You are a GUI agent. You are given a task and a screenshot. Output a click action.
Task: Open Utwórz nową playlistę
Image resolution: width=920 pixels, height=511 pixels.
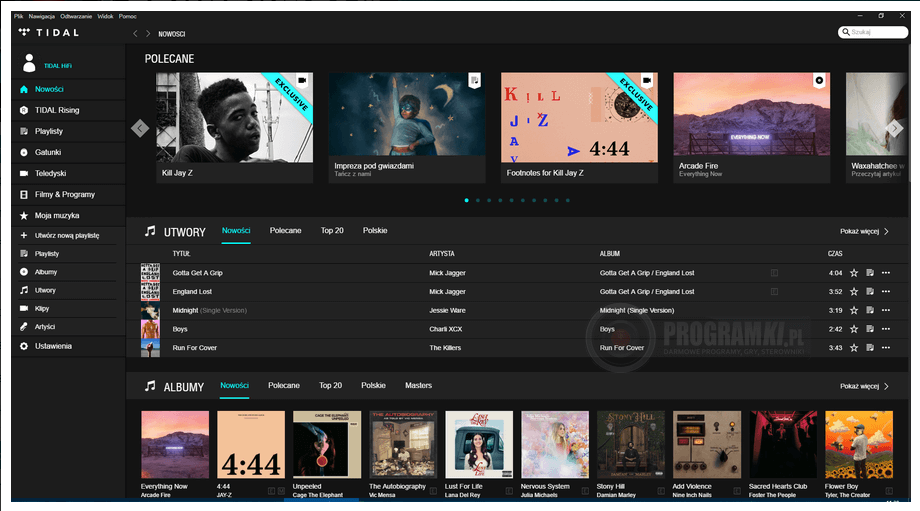(67, 235)
